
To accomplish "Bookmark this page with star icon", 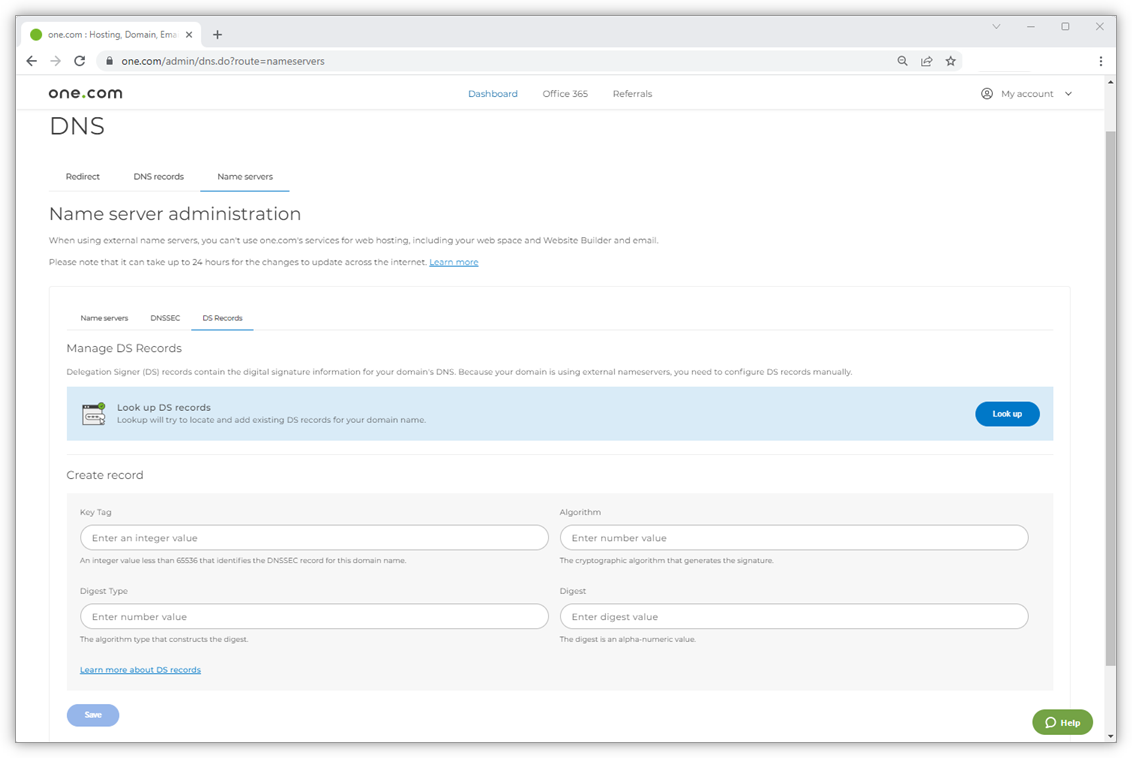I will pyautogui.click(x=951, y=61).
